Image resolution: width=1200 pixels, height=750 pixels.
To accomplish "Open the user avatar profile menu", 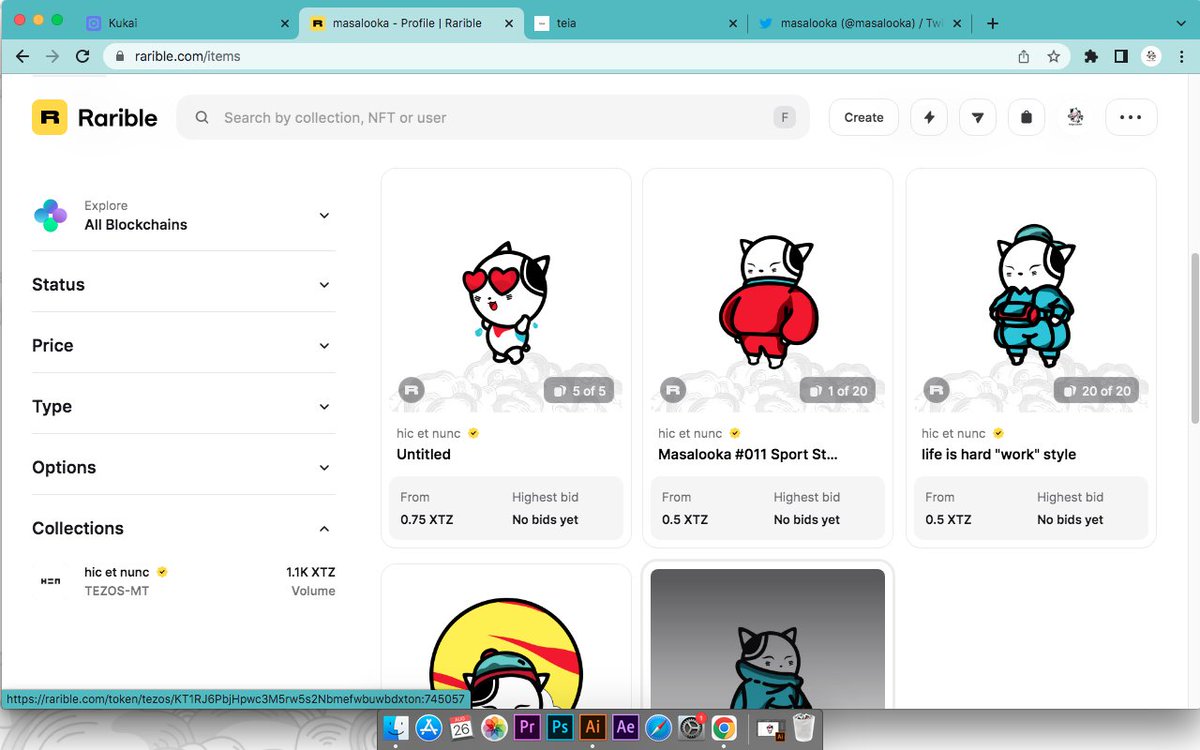I will coord(1075,117).
